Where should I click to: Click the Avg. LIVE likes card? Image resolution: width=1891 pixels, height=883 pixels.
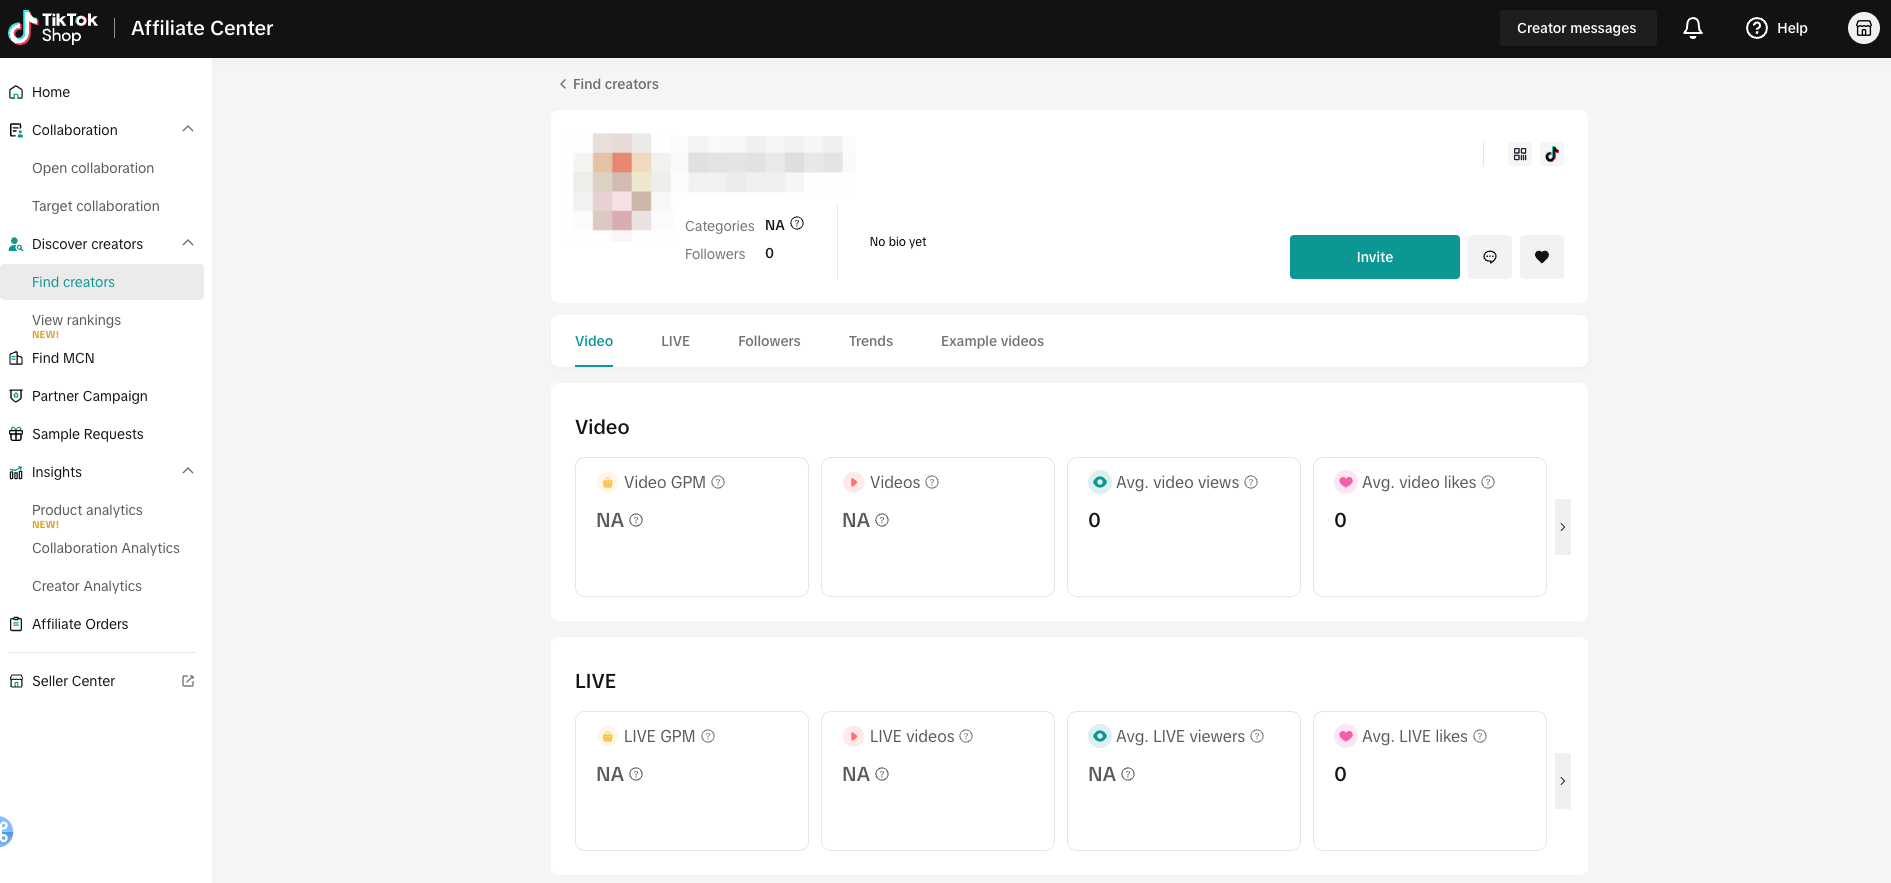tap(1429, 781)
